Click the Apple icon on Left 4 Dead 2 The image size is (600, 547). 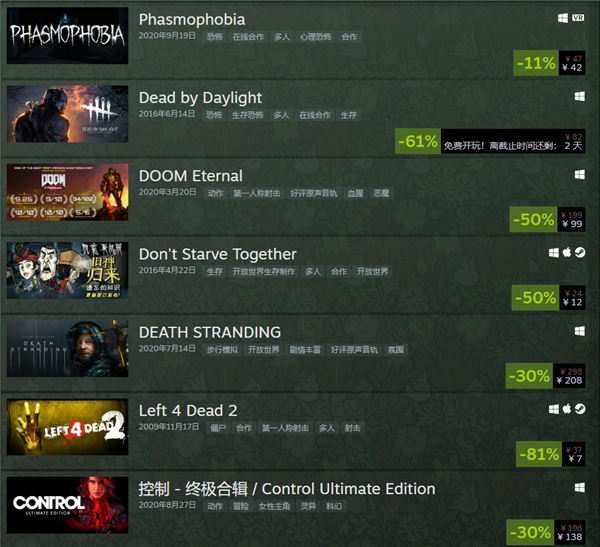click(x=567, y=409)
